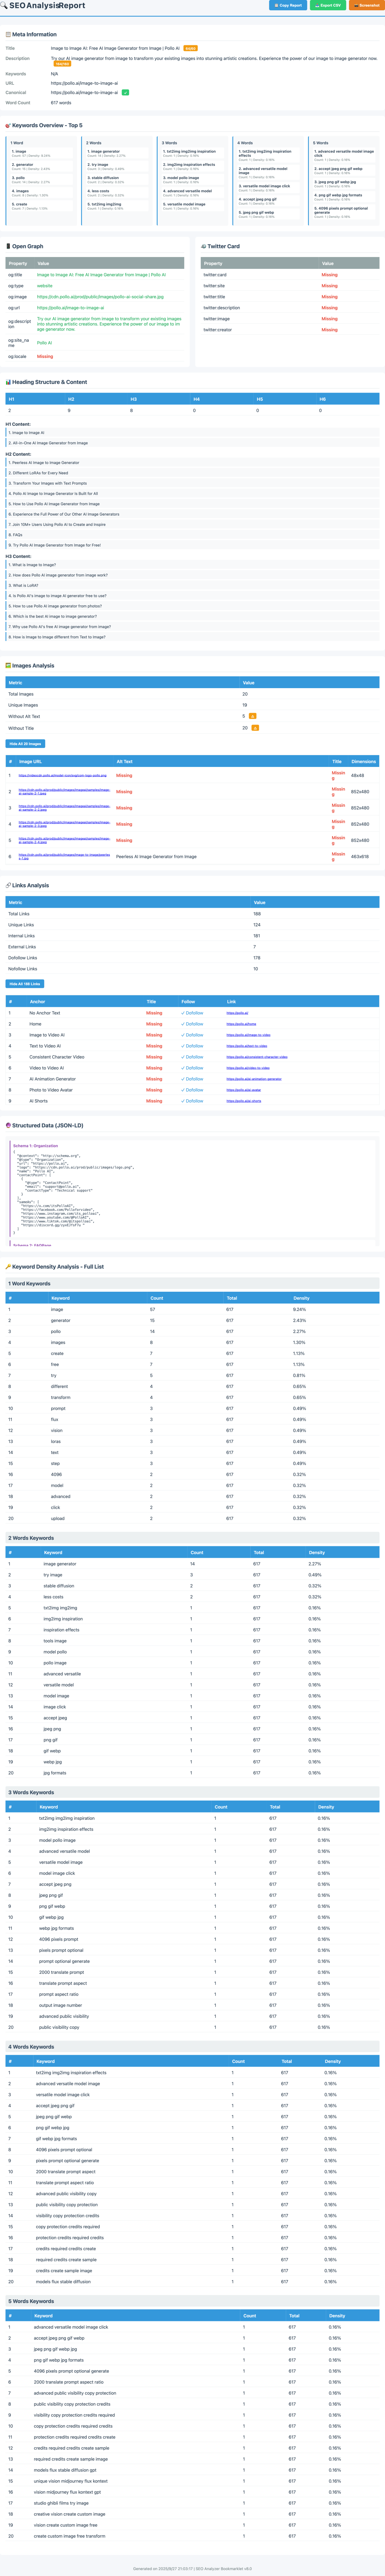Click keyword 'generator' in 1 Word table

(61, 1320)
